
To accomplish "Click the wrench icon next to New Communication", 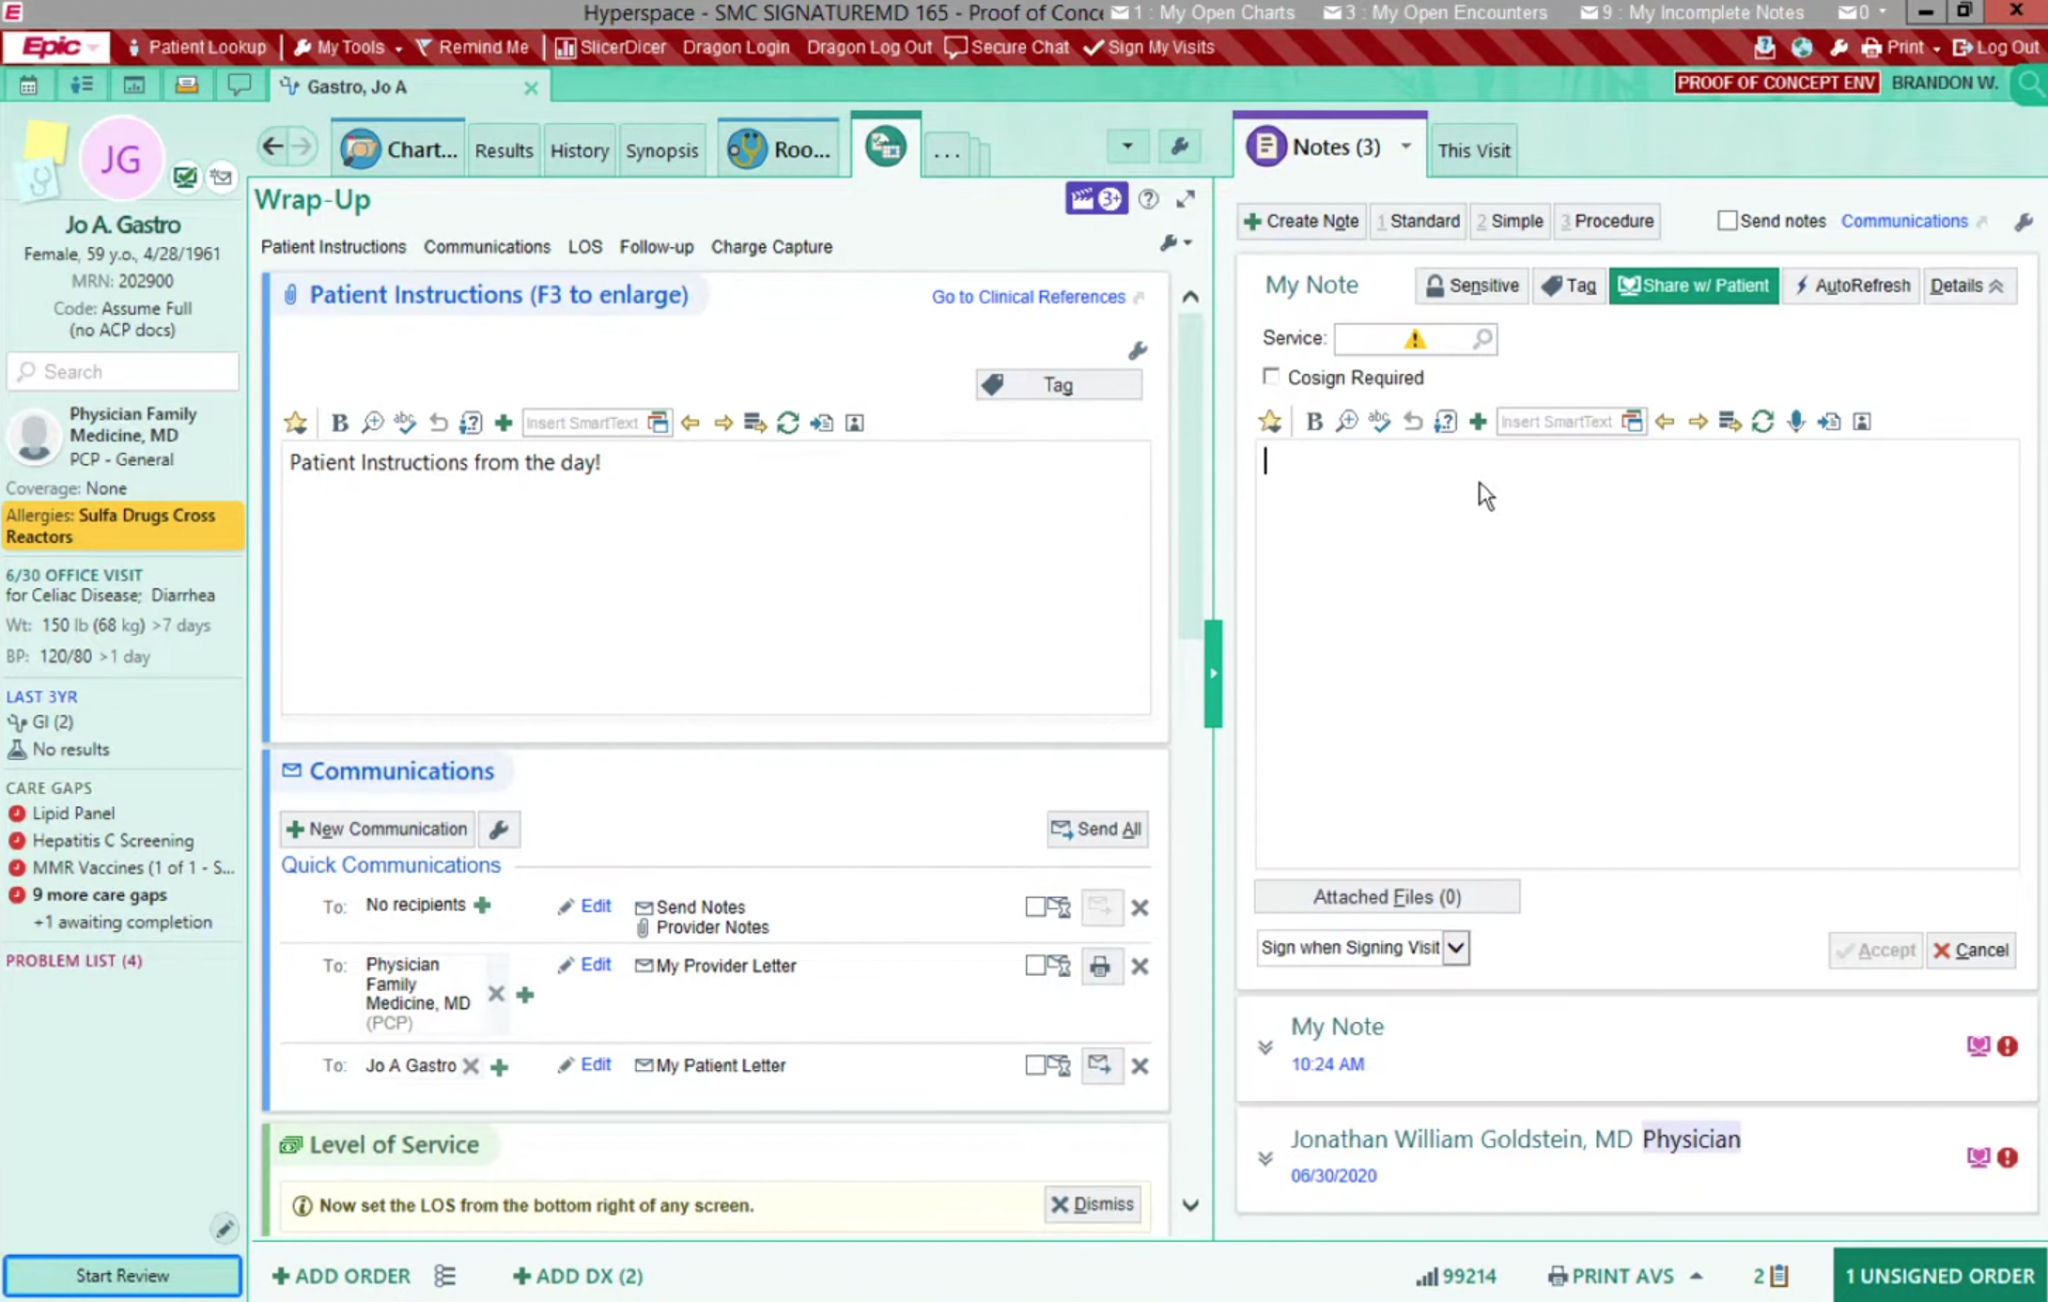I will click(499, 829).
